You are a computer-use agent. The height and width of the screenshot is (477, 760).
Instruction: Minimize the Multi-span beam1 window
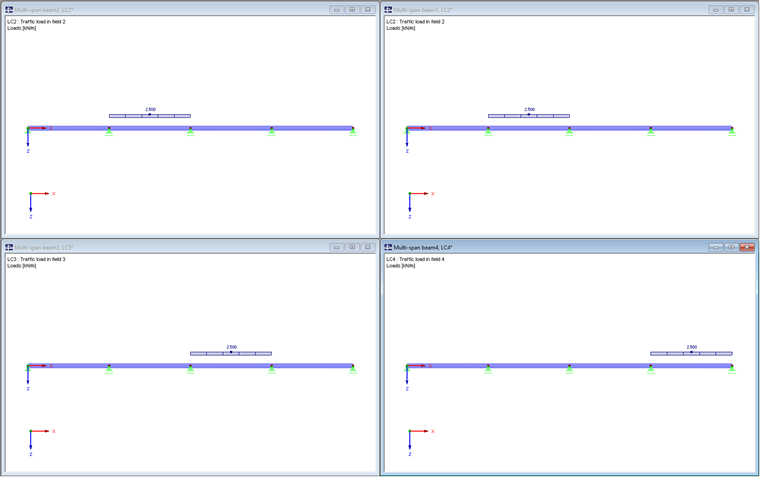[x=715, y=10]
